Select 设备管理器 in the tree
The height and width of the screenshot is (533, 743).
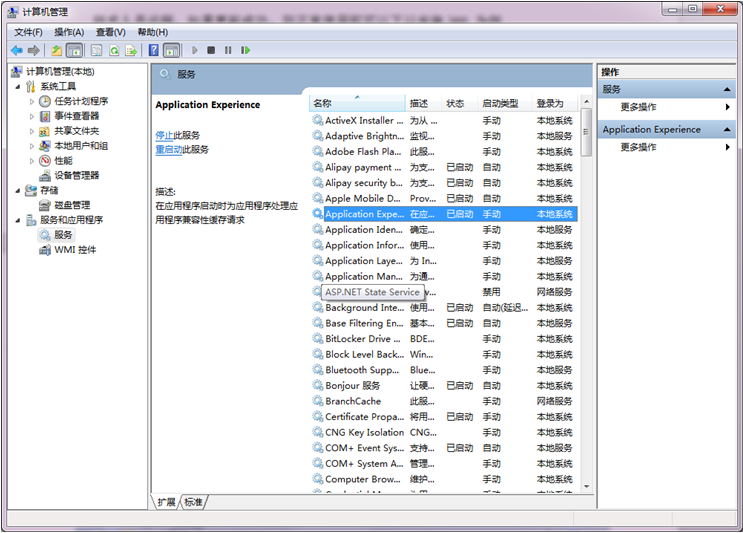point(76,175)
